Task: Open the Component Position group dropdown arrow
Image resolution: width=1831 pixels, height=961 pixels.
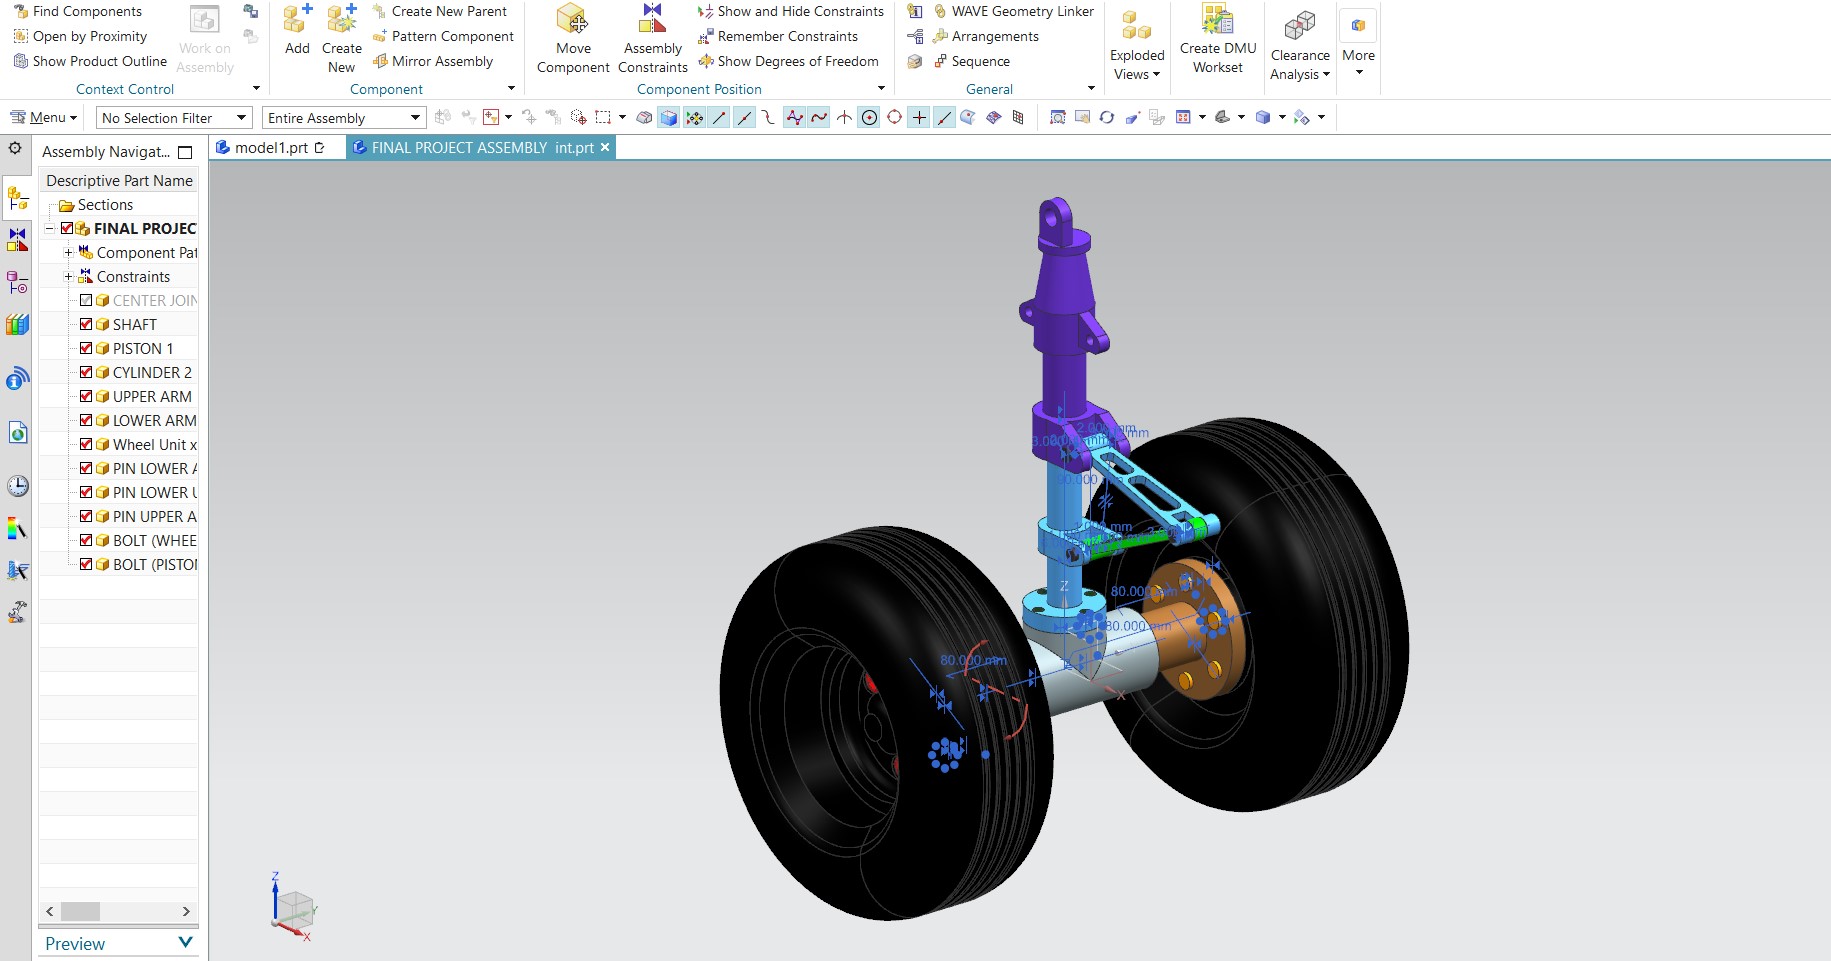Action: click(881, 89)
